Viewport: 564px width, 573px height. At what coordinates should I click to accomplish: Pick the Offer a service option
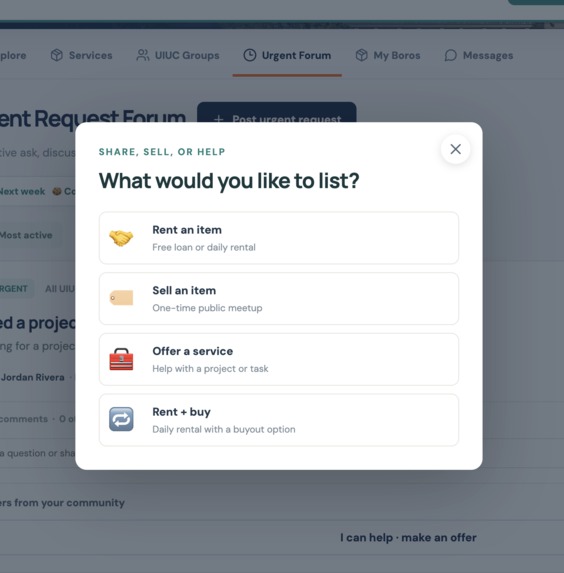point(279,359)
